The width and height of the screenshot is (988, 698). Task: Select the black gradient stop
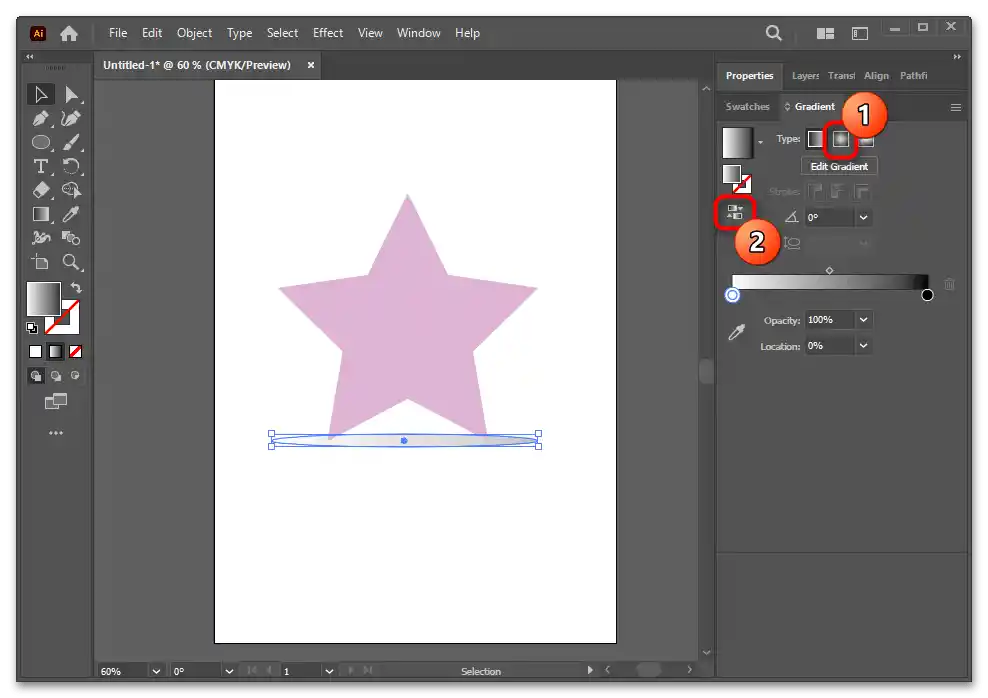click(927, 295)
